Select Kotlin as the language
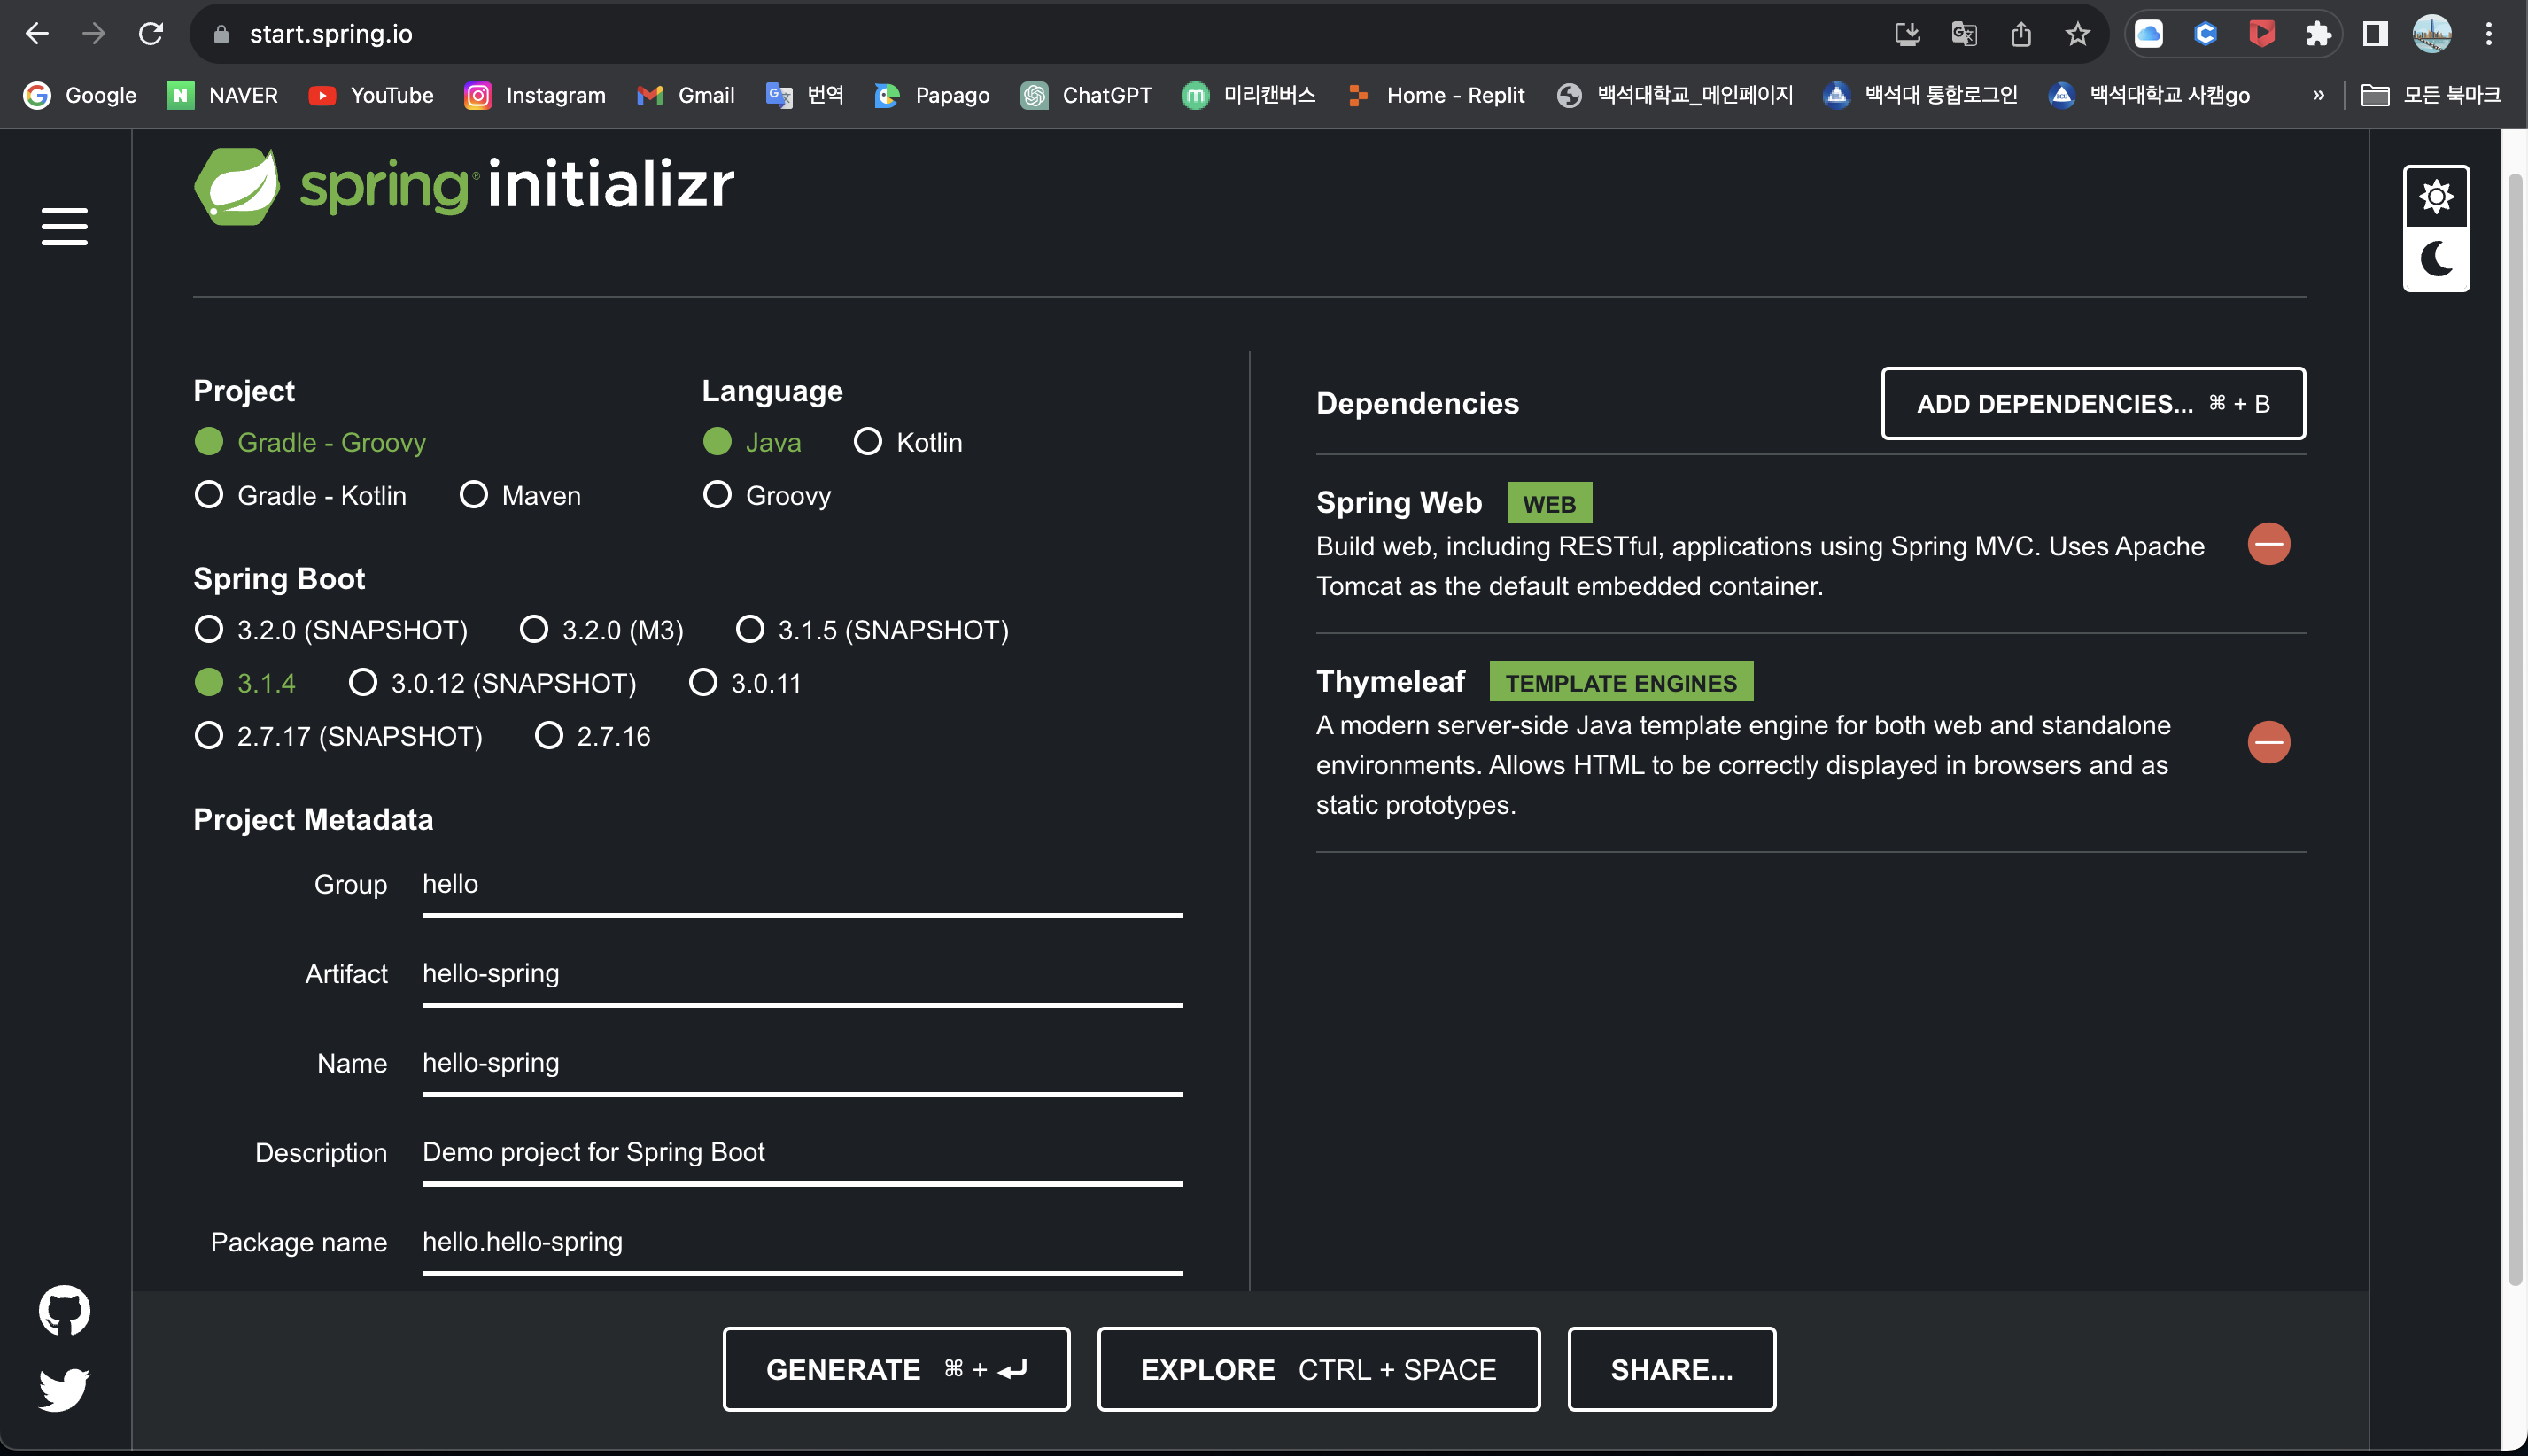 [x=868, y=442]
